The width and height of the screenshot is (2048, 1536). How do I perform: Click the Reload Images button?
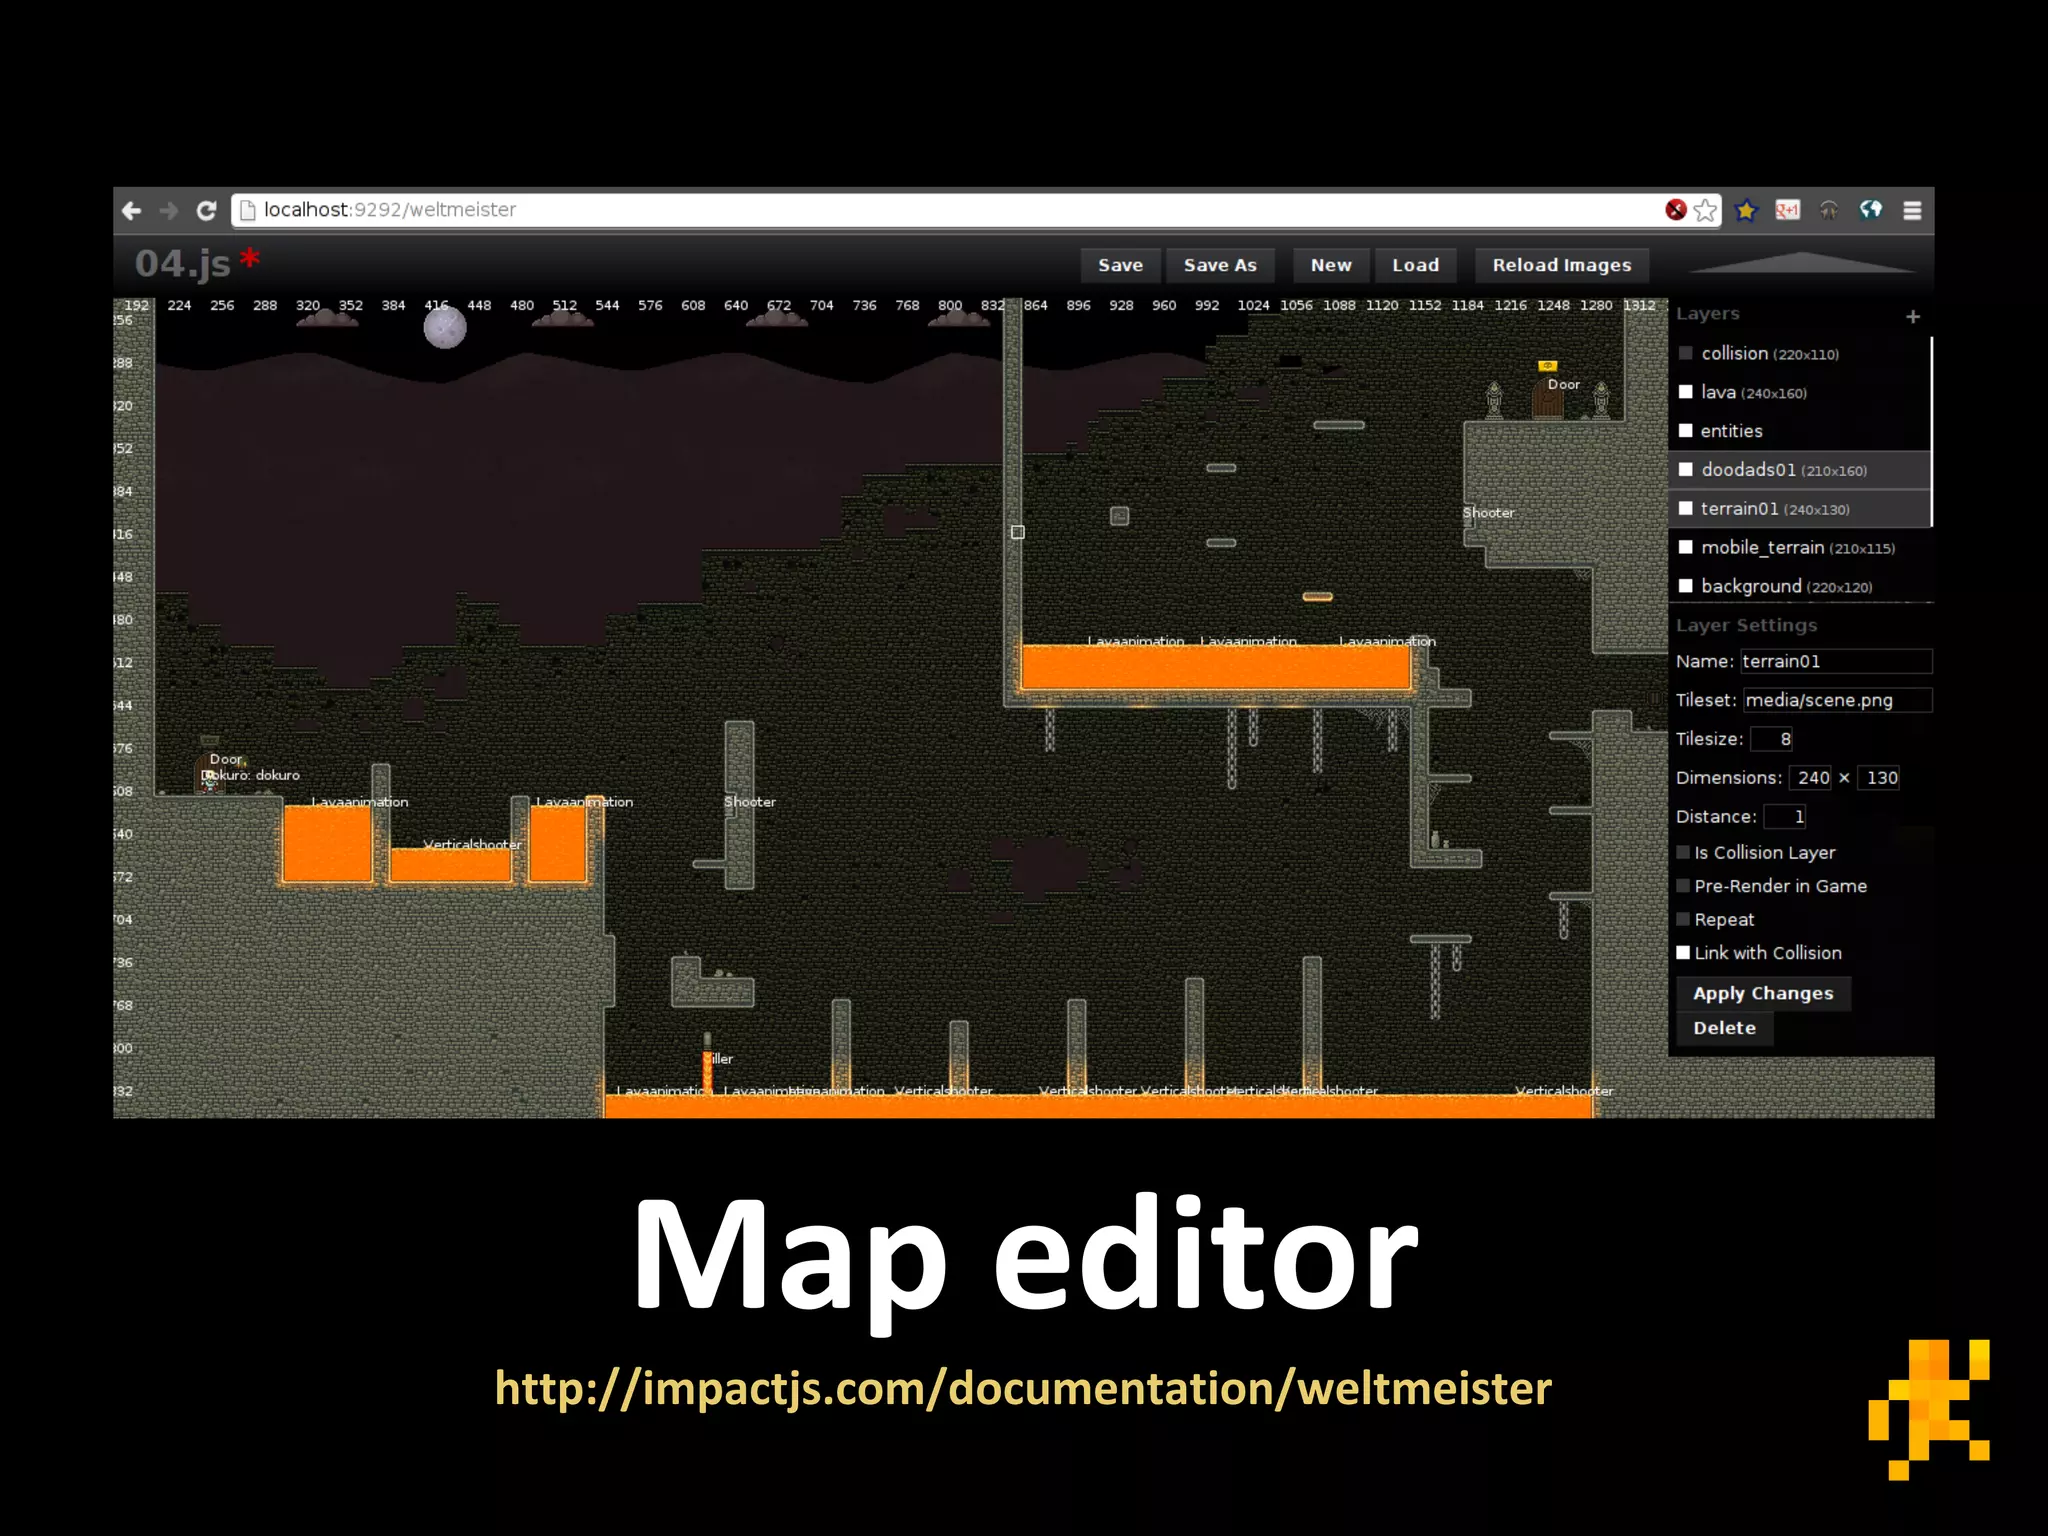1561,265
